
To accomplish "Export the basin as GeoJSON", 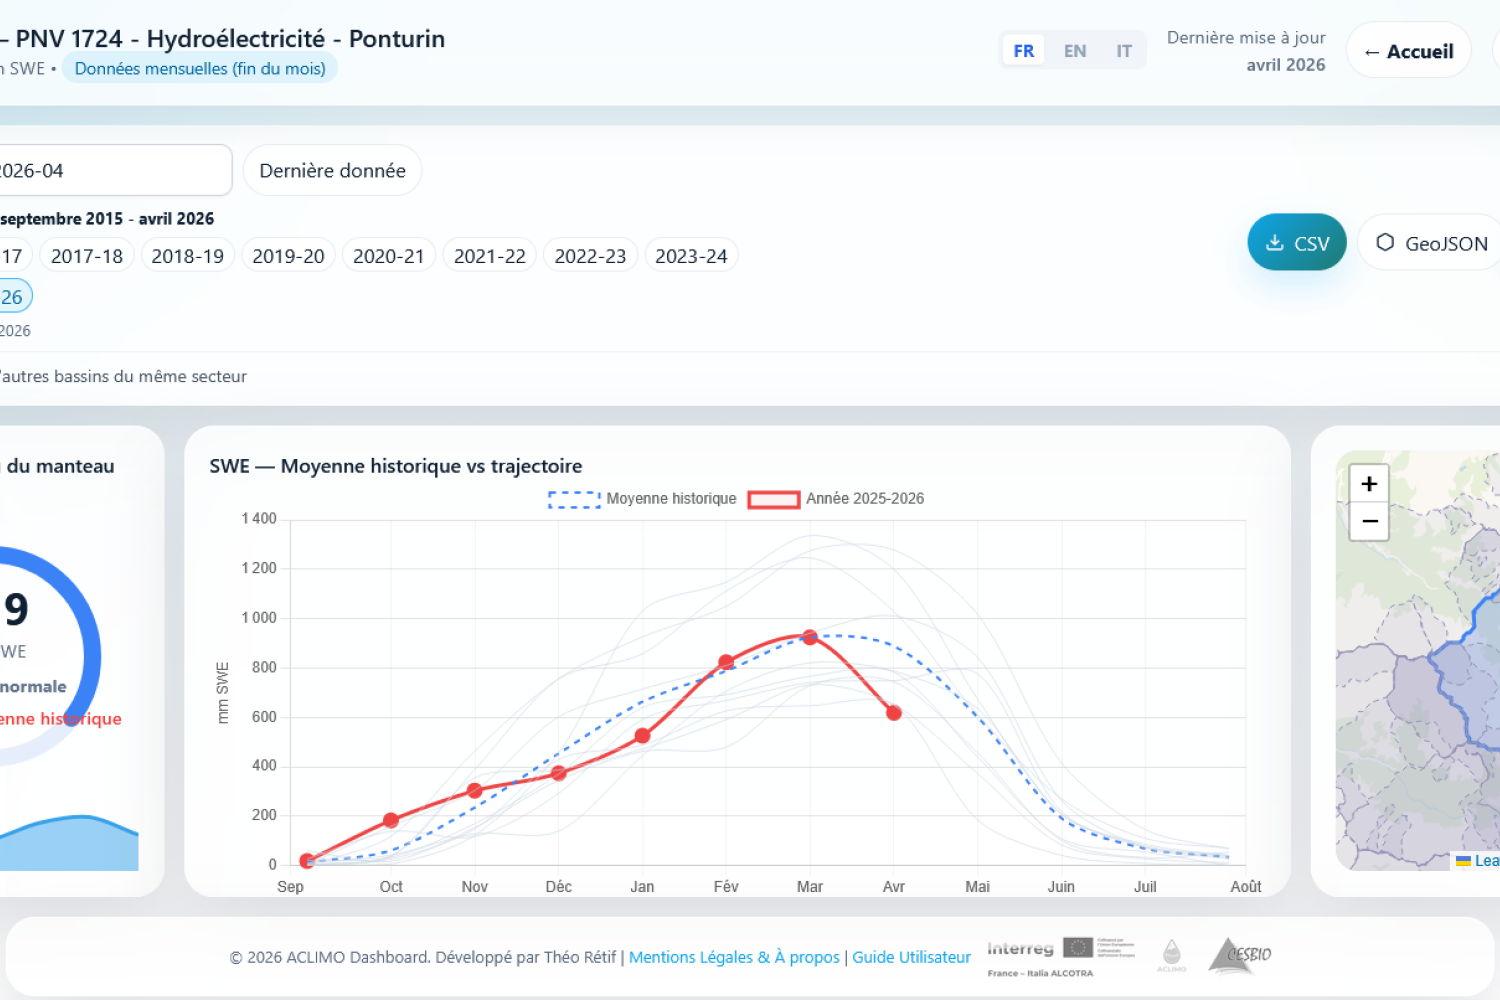I will [1430, 242].
